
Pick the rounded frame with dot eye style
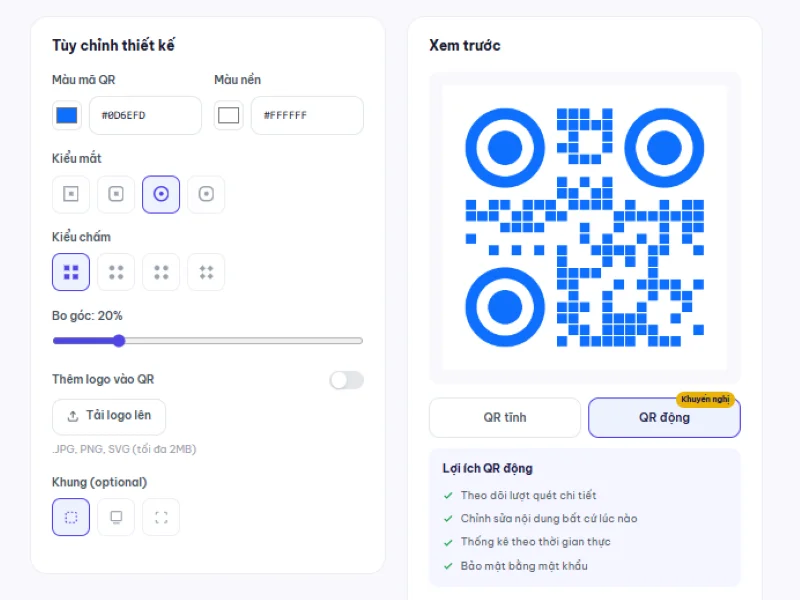[x=206, y=194]
